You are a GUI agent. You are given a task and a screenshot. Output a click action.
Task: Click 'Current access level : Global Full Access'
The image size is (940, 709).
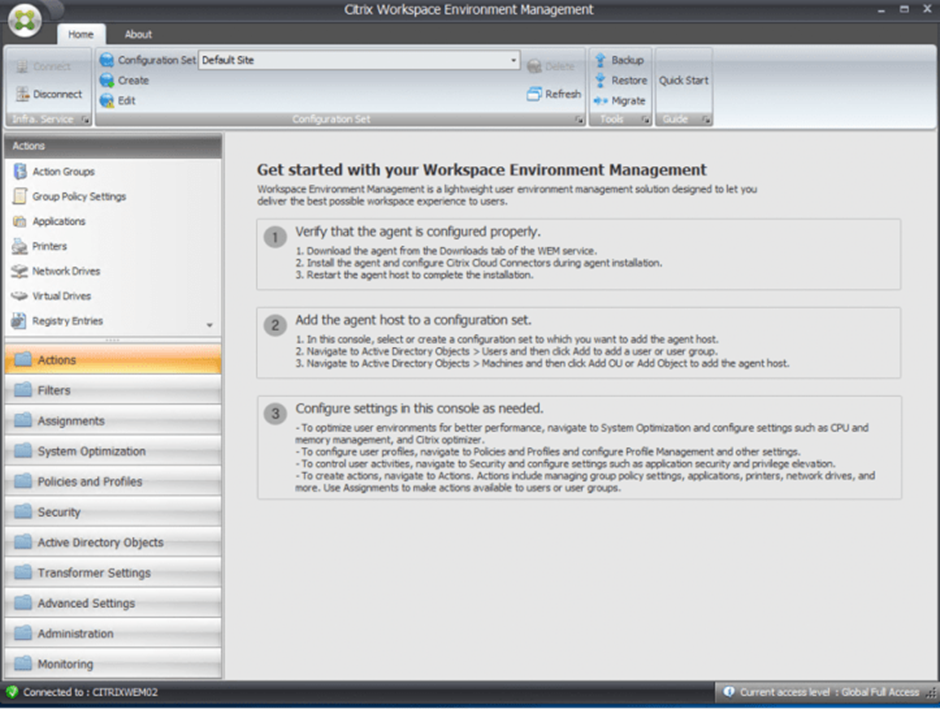[x=829, y=692]
